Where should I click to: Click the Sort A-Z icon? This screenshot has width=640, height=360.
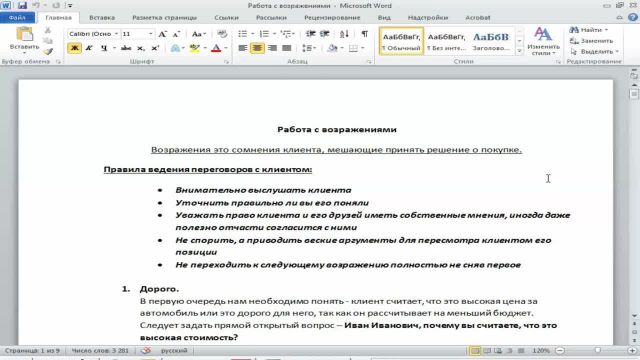click(344, 34)
